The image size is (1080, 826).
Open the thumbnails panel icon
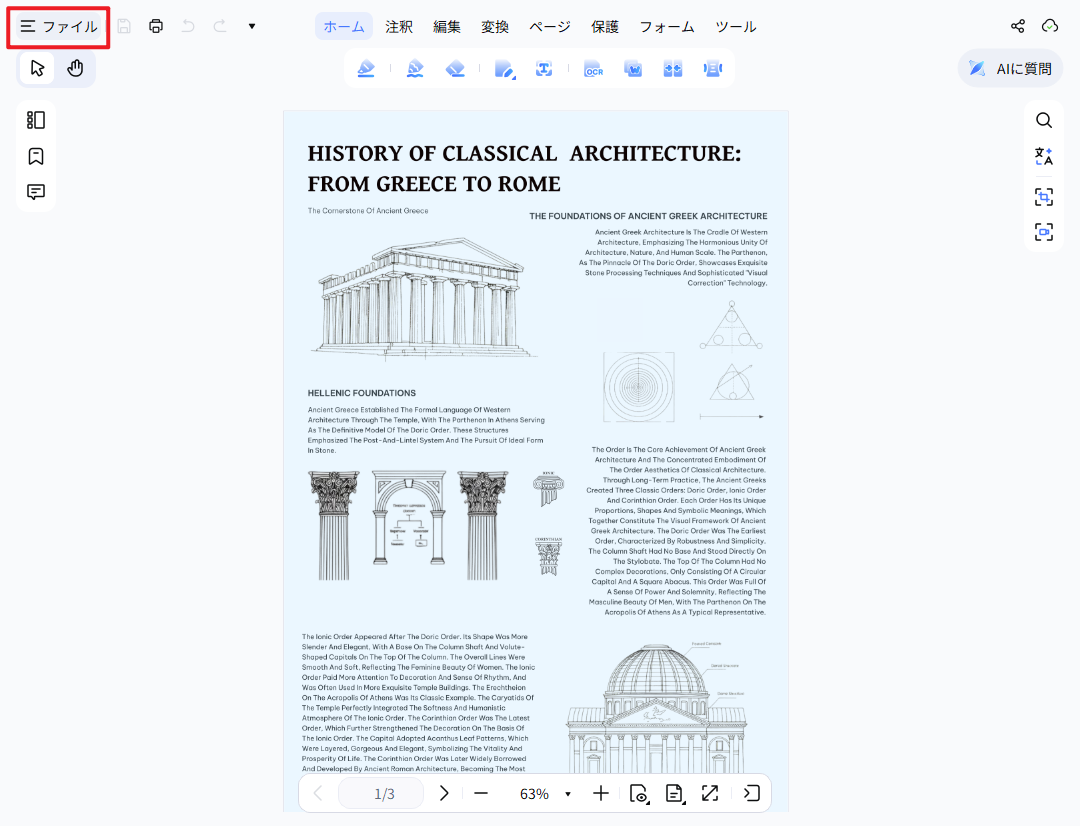click(36, 120)
